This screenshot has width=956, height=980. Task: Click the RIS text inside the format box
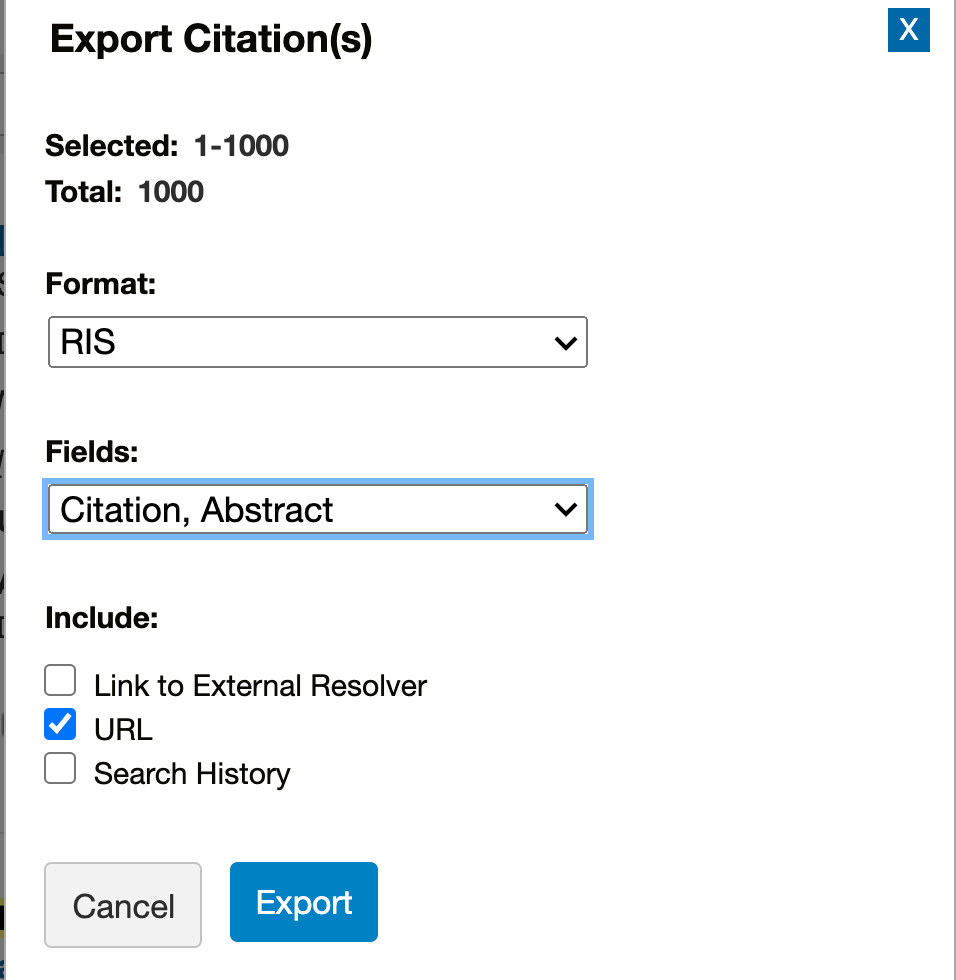pos(88,342)
